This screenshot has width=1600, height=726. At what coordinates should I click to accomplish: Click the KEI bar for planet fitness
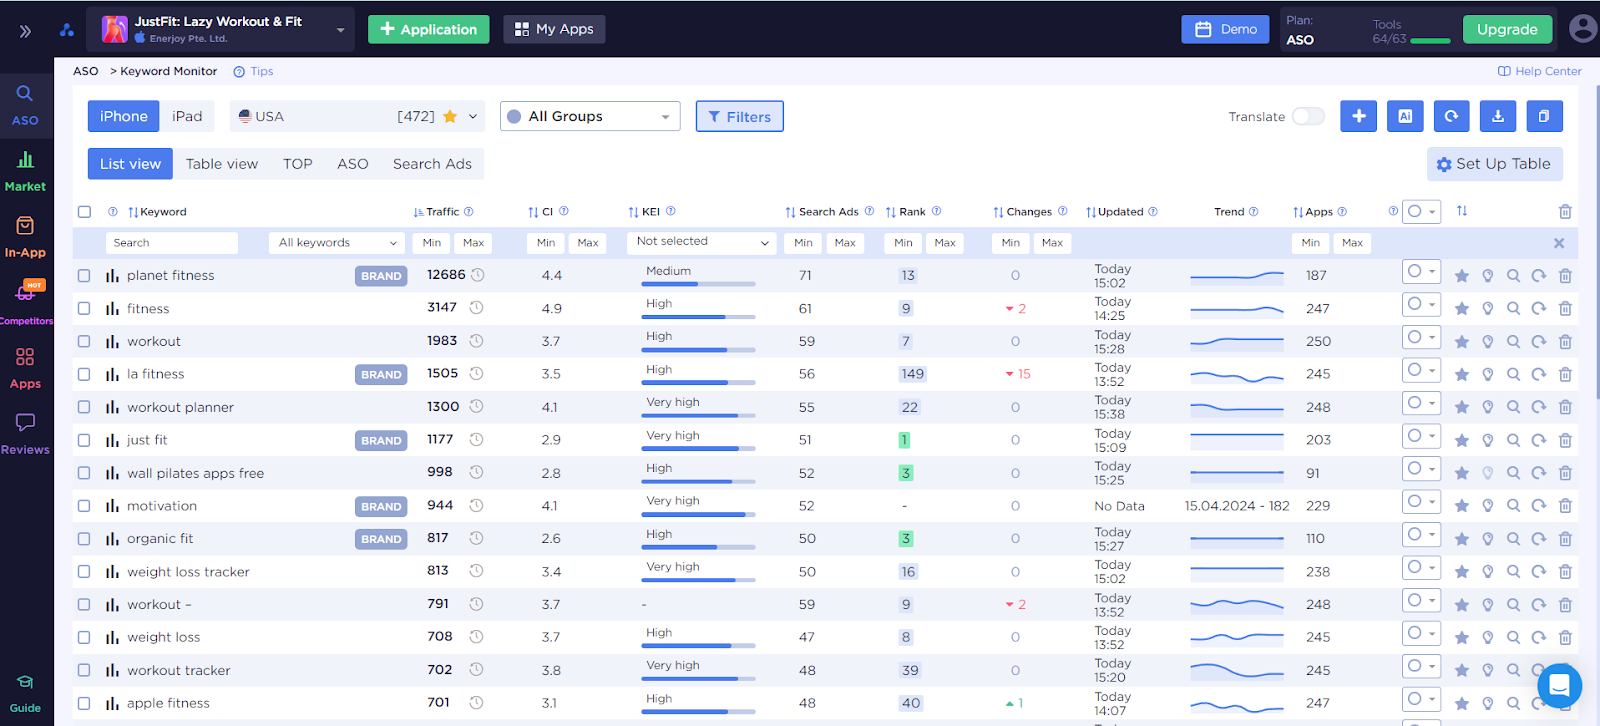pyautogui.click(x=698, y=284)
